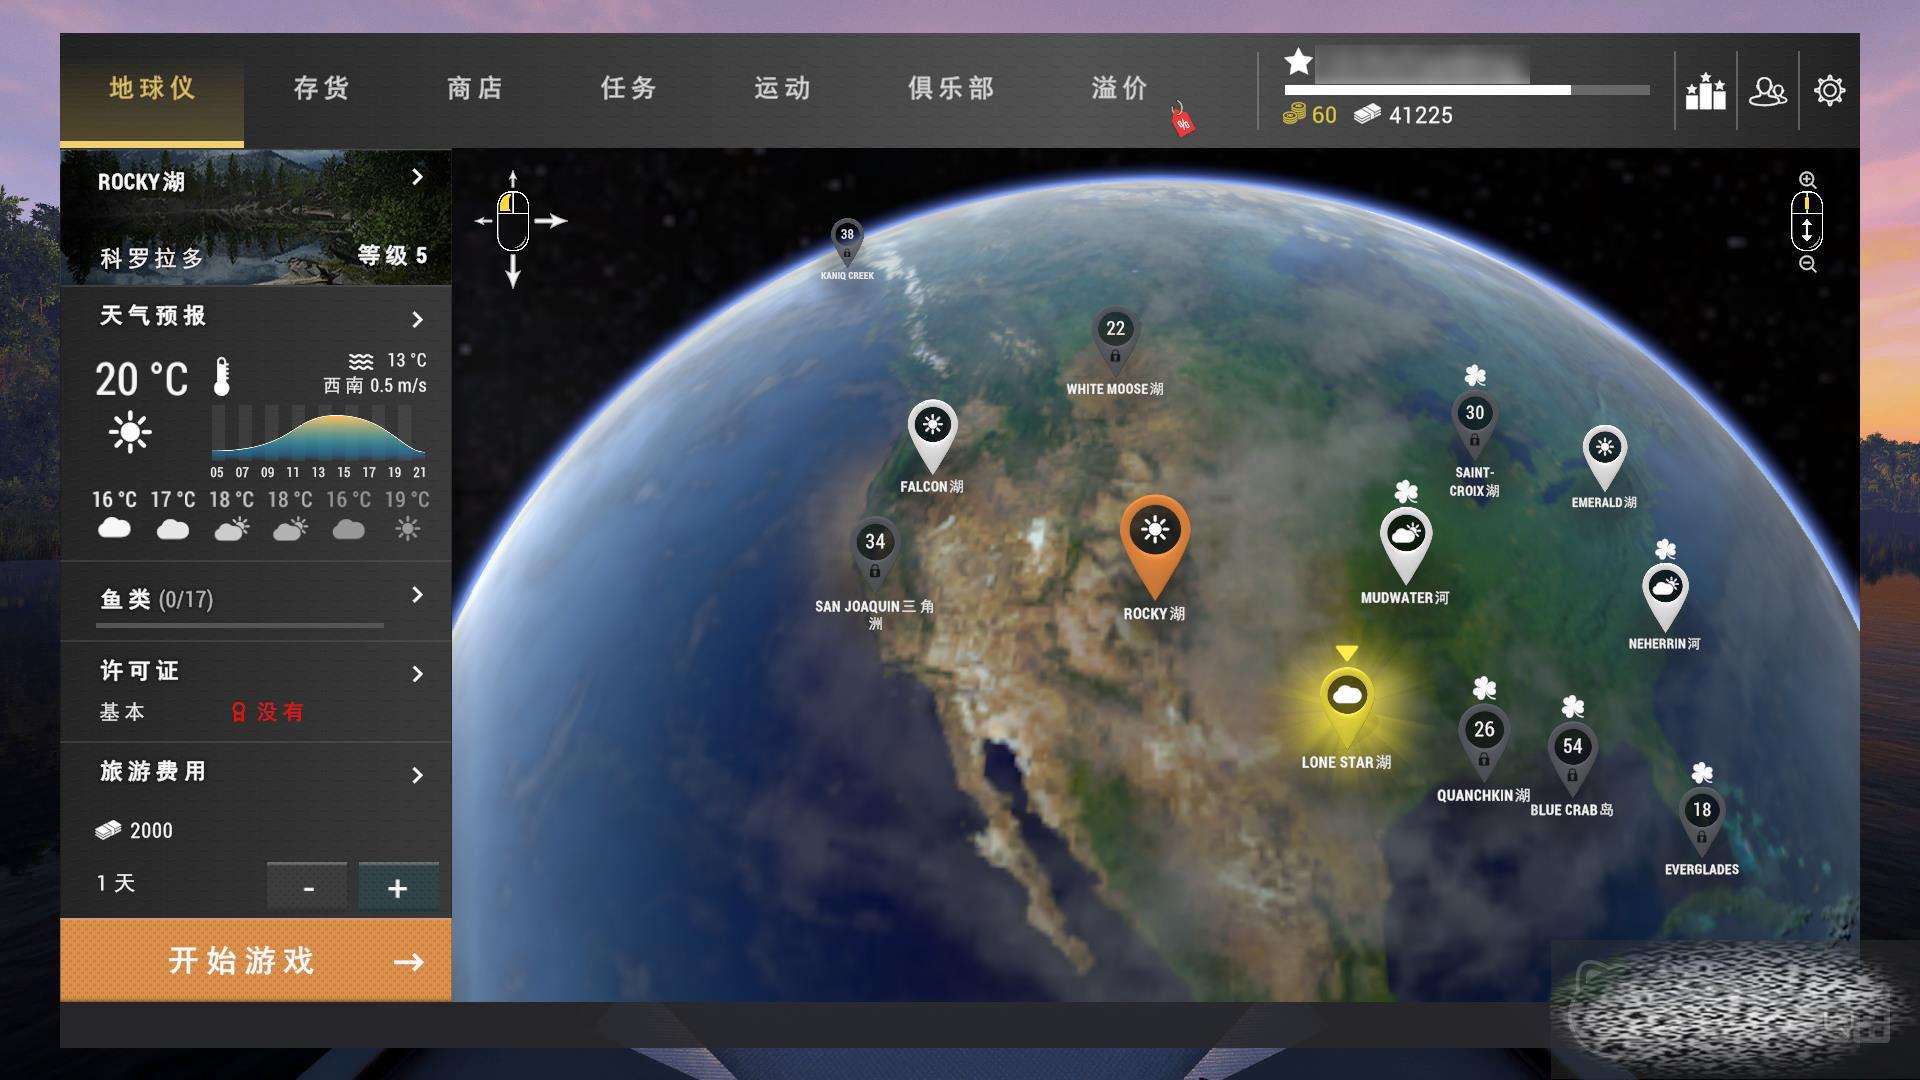Click the zoom-in magnifier on globe

(1807, 180)
